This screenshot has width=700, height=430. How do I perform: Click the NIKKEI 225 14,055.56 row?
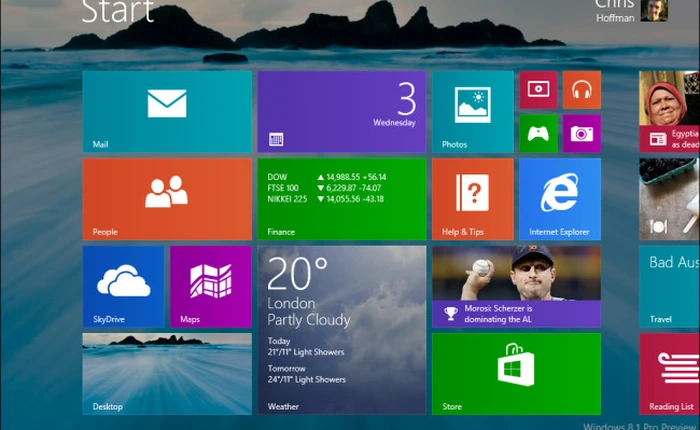325,199
